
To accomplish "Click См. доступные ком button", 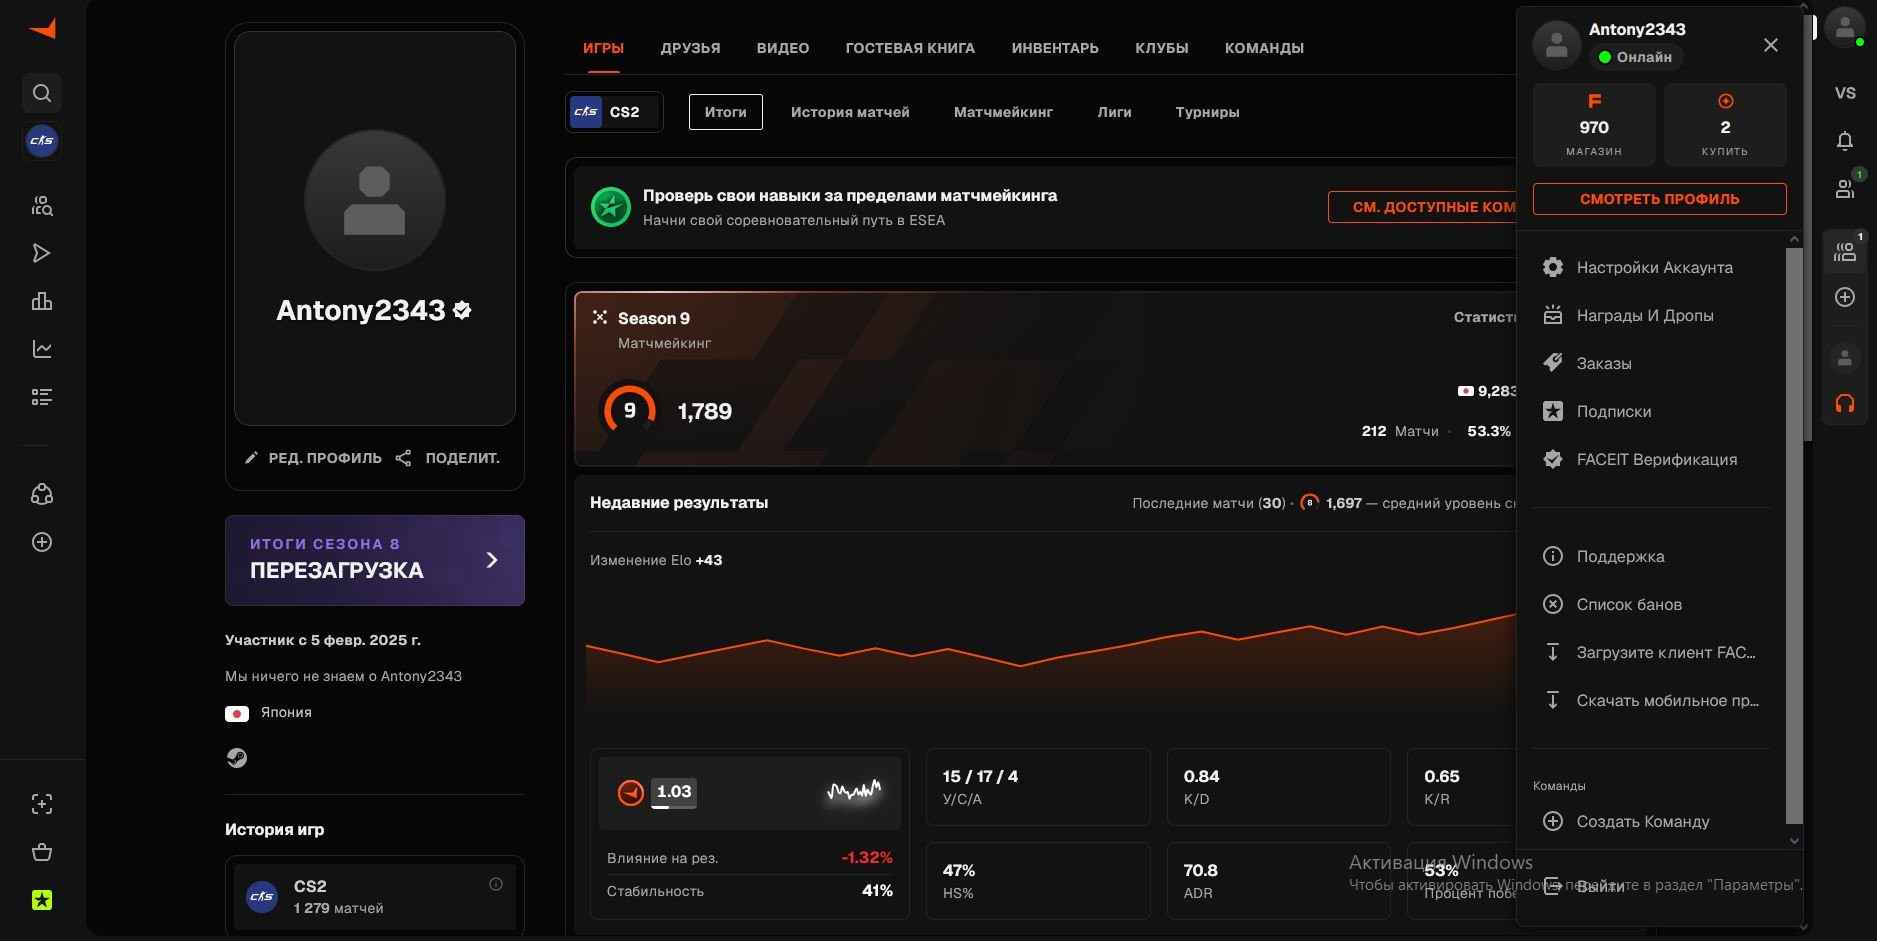I will click(1422, 207).
